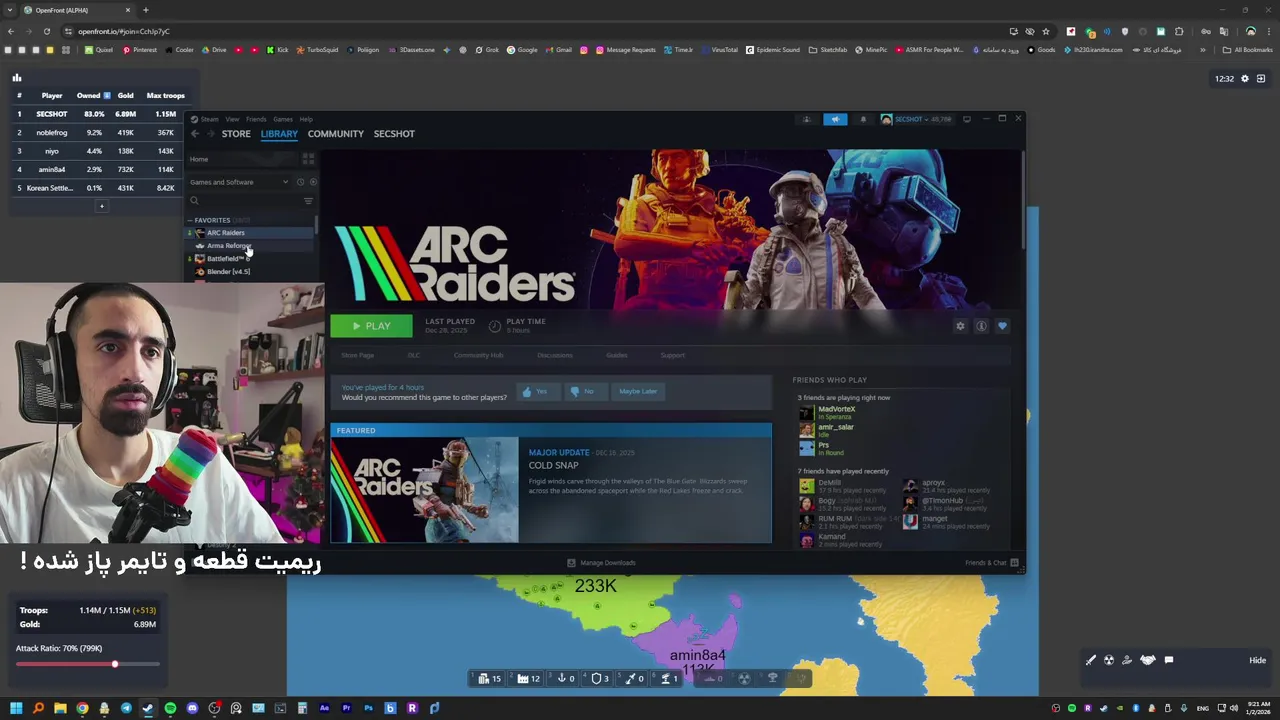Click the Maybe Later button
This screenshot has height=720, width=1280.
click(x=637, y=391)
